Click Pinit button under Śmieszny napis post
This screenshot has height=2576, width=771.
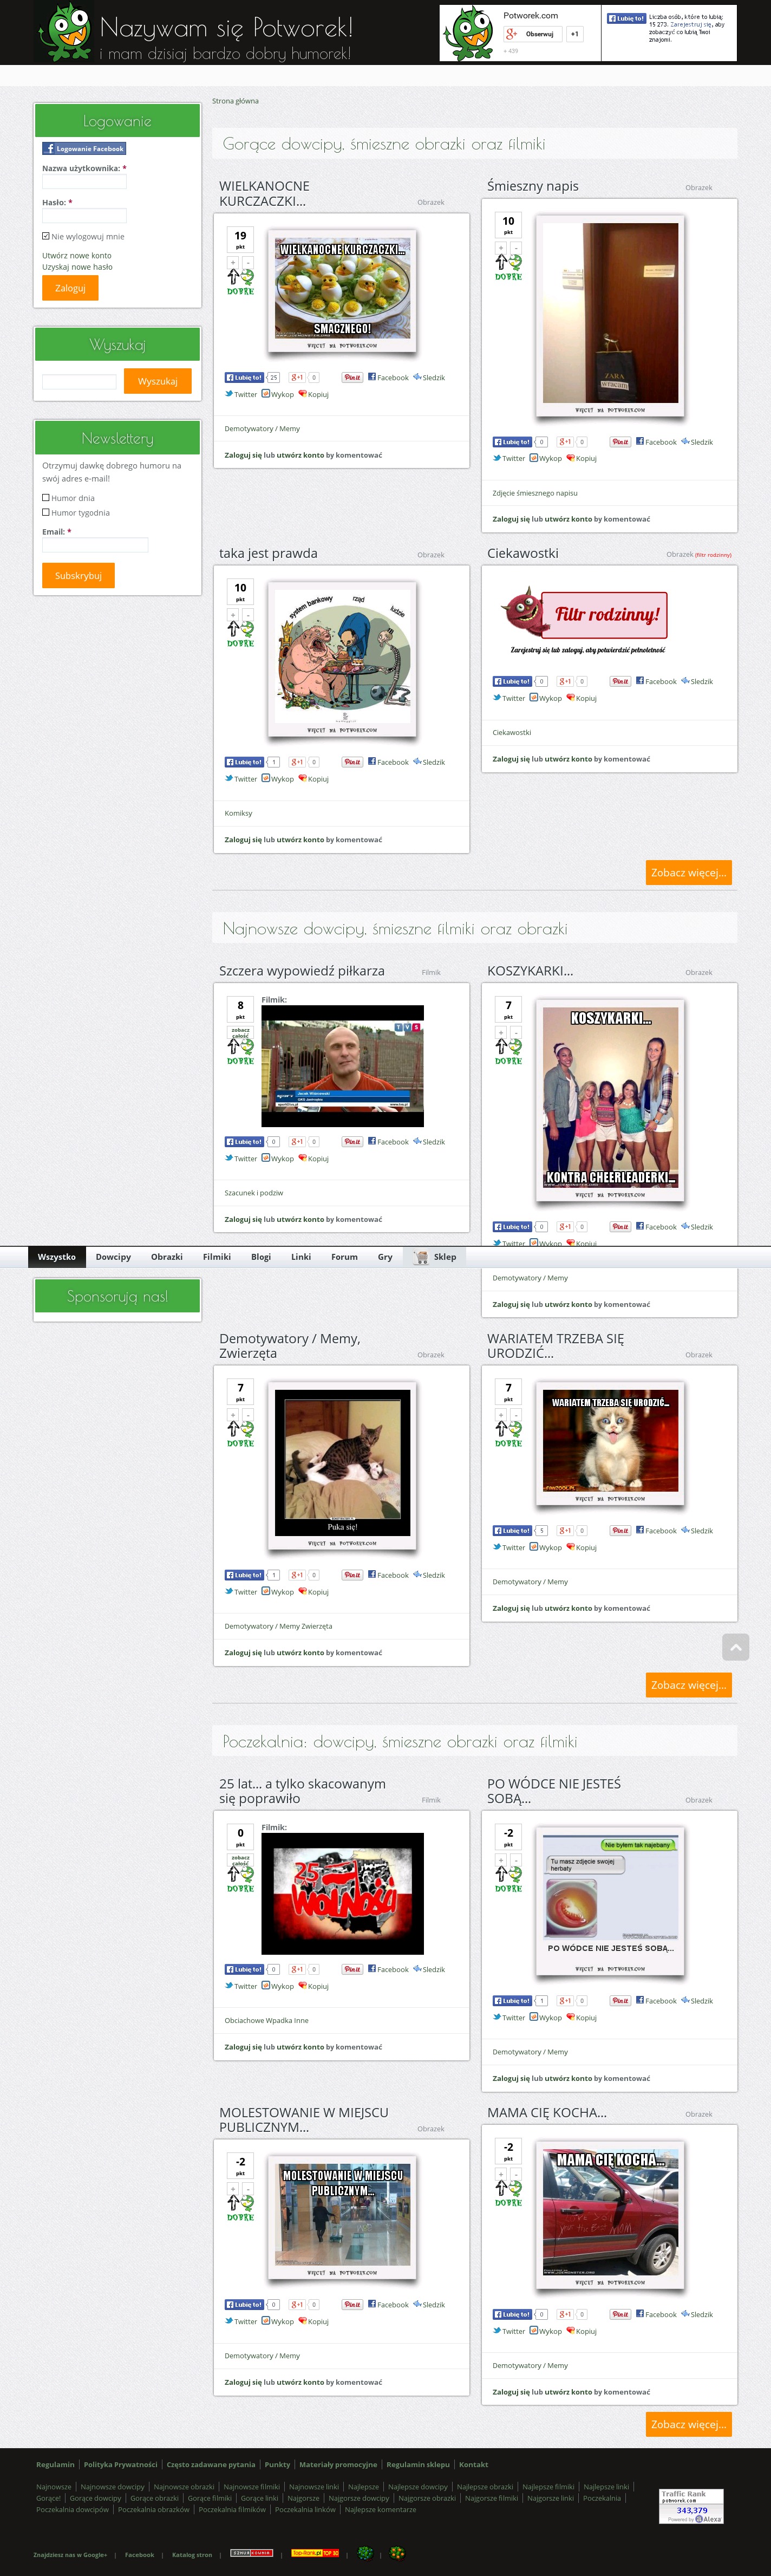620,442
